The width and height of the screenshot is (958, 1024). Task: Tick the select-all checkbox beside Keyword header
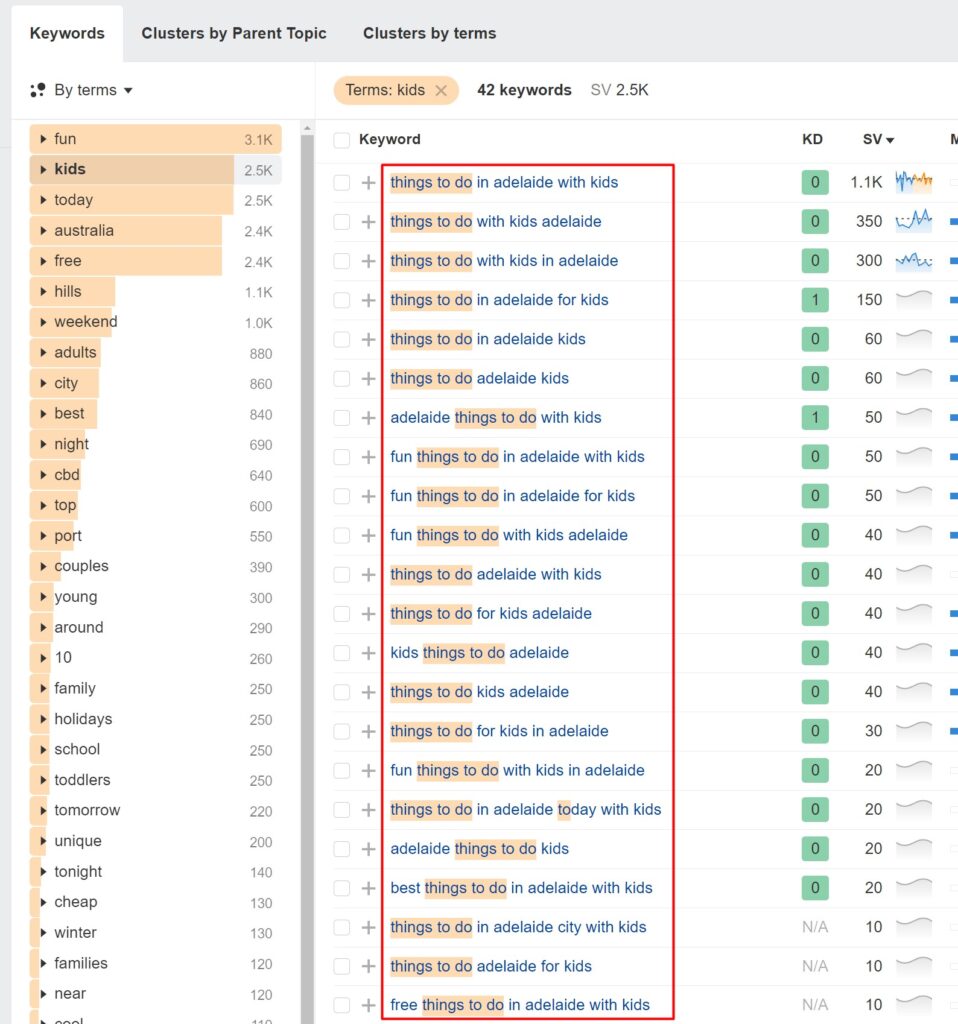[342, 140]
